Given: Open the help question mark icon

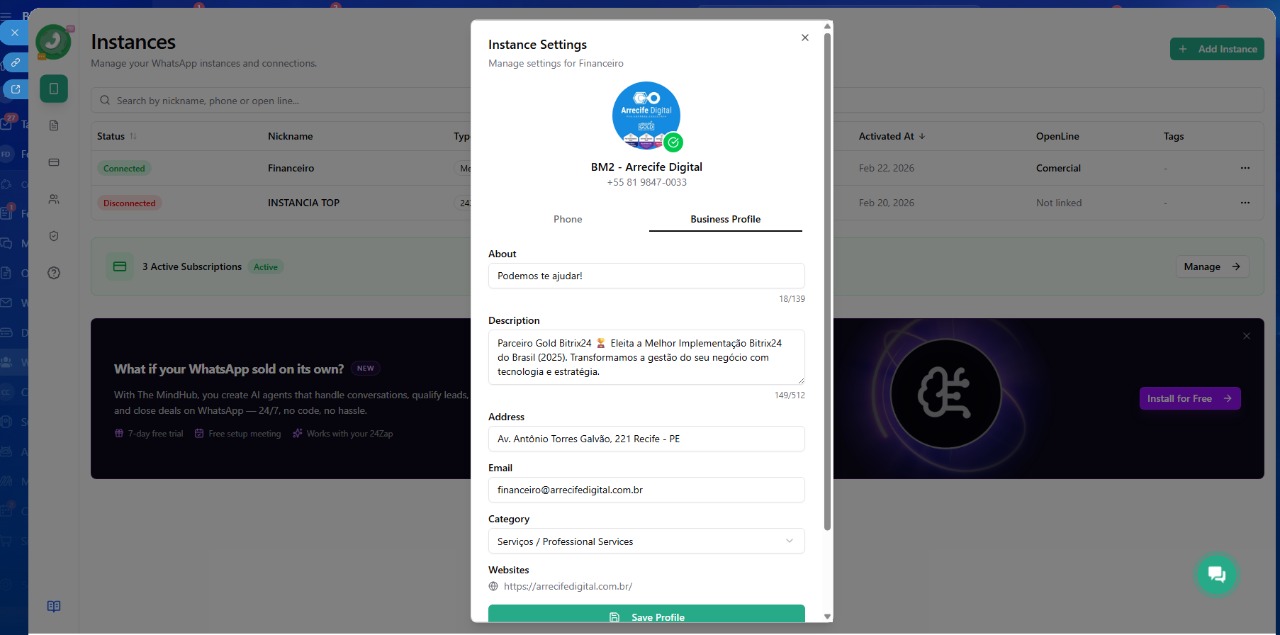Looking at the screenshot, I should click(54, 273).
